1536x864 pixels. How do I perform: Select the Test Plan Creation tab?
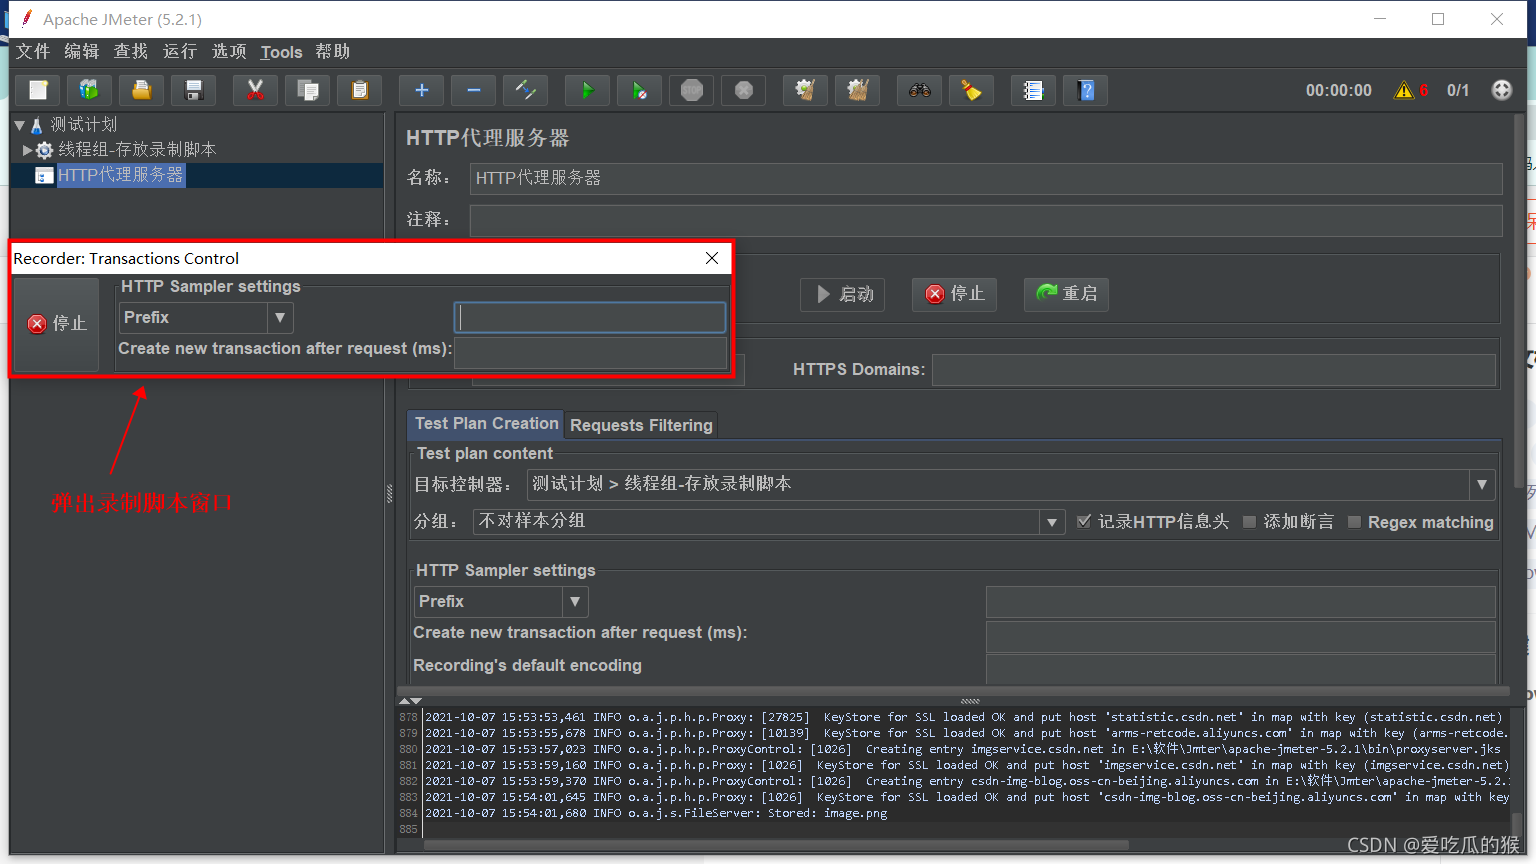pos(486,424)
